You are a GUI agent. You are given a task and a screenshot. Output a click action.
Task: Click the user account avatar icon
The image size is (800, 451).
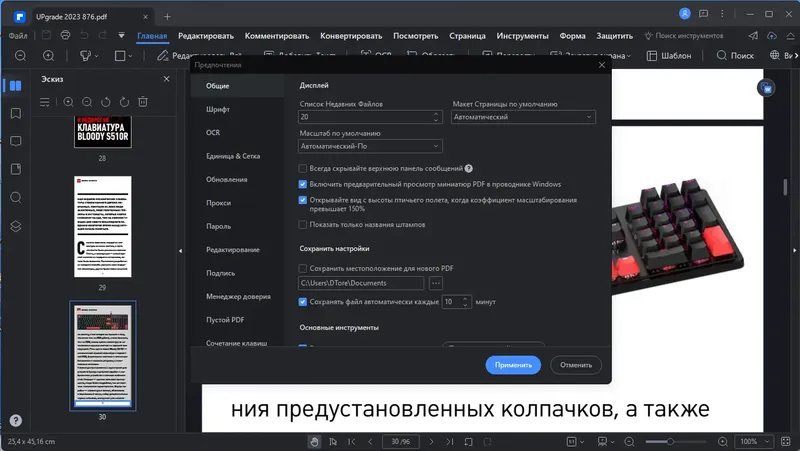[685, 14]
